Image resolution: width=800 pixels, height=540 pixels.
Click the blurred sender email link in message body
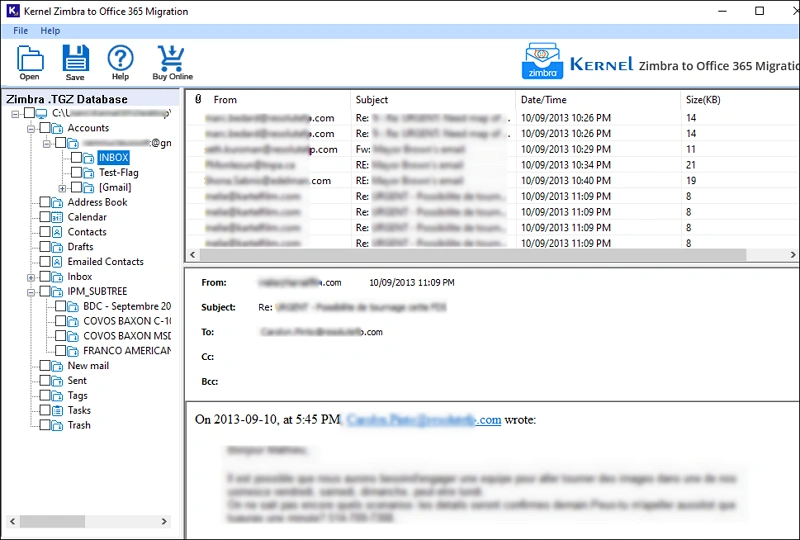pos(423,420)
